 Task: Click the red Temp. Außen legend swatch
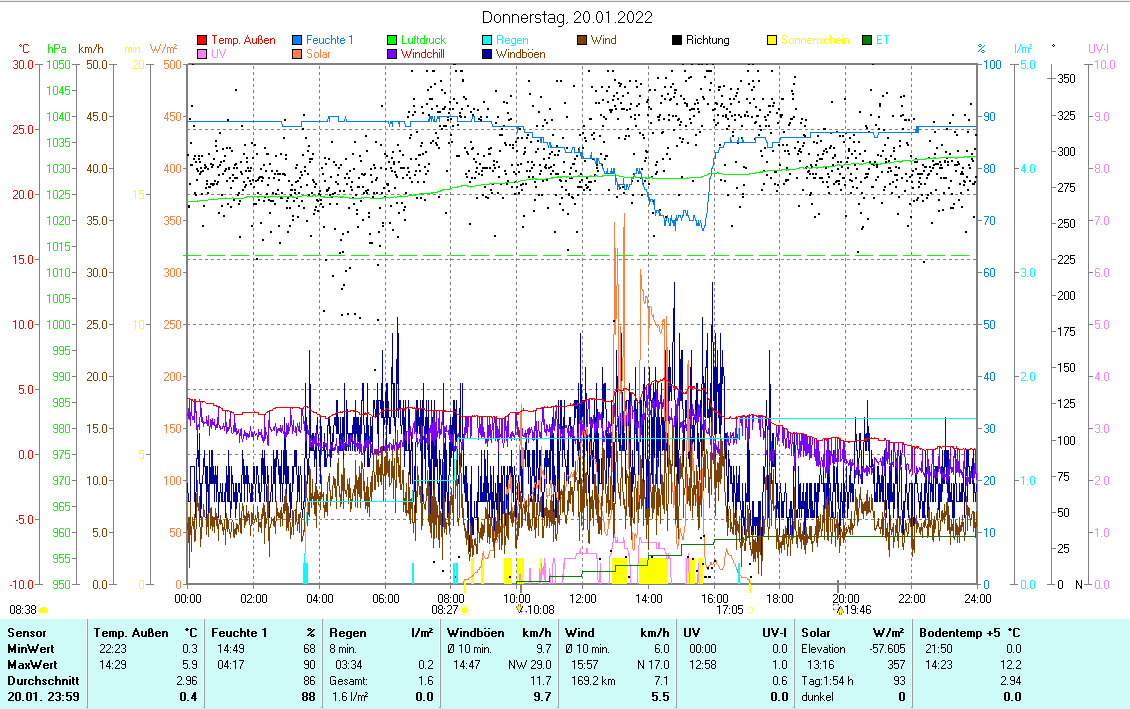(x=202, y=41)
